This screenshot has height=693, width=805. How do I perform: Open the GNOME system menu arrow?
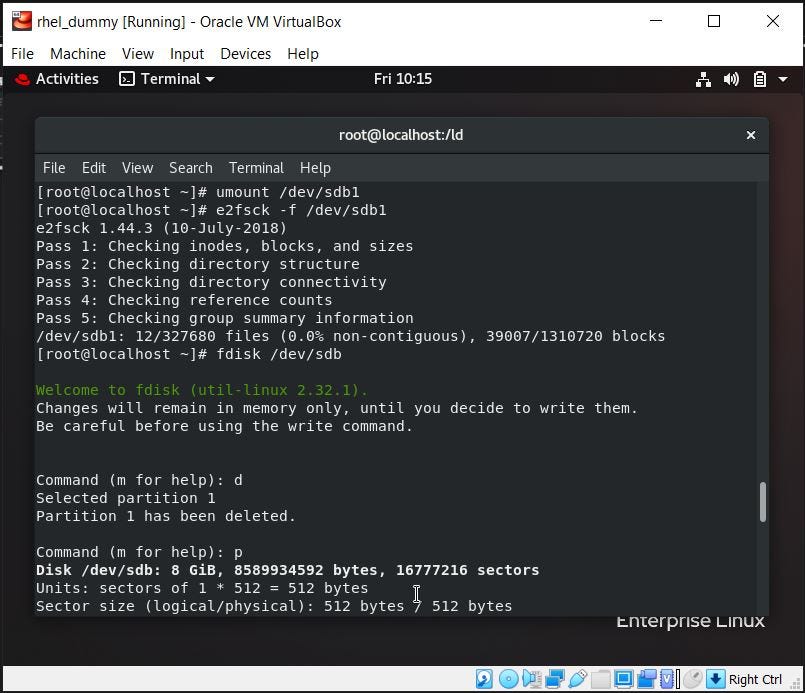(x=783, y=79)
